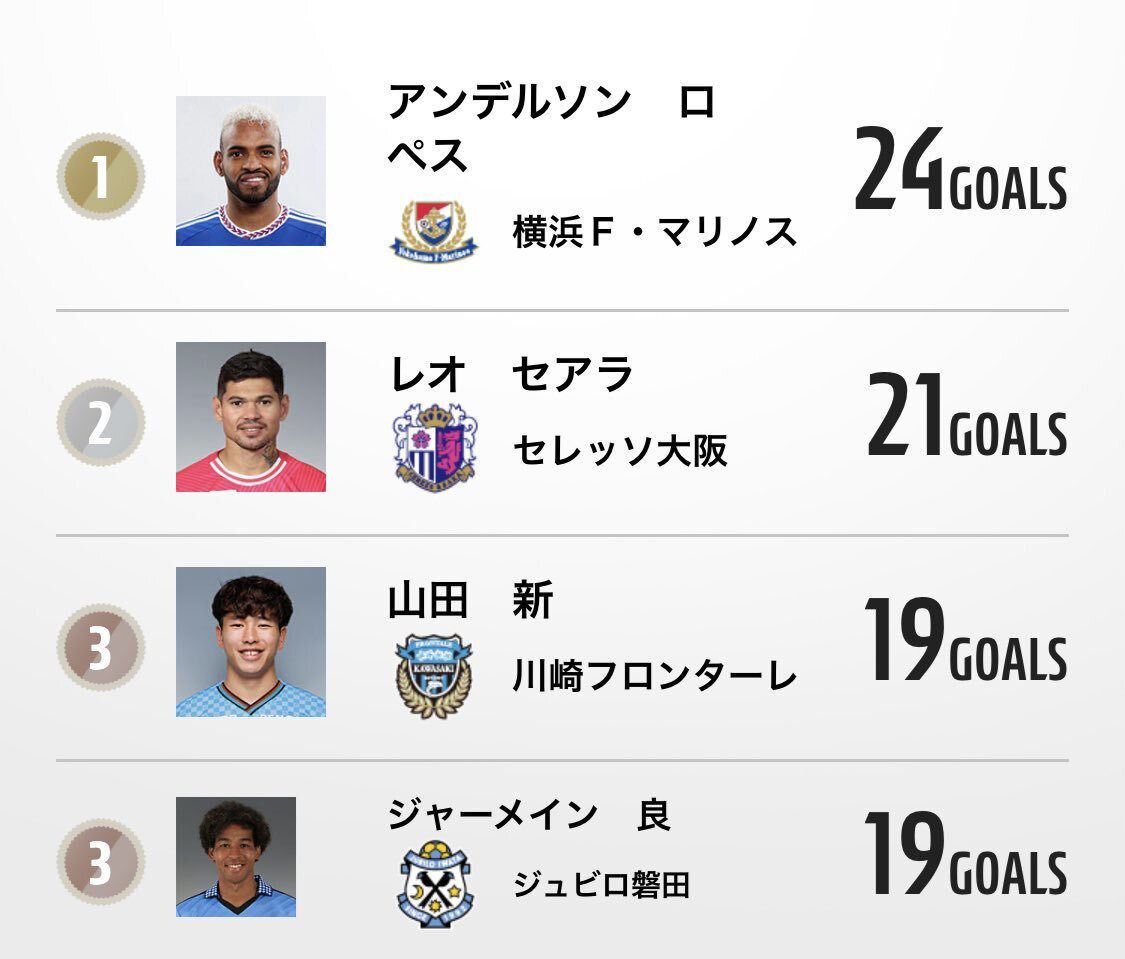The width and height of the screenshot is (1125, 959).
Task: Click the bronze rank 3 badge beside 山田 新
Action: click(101, 647)
